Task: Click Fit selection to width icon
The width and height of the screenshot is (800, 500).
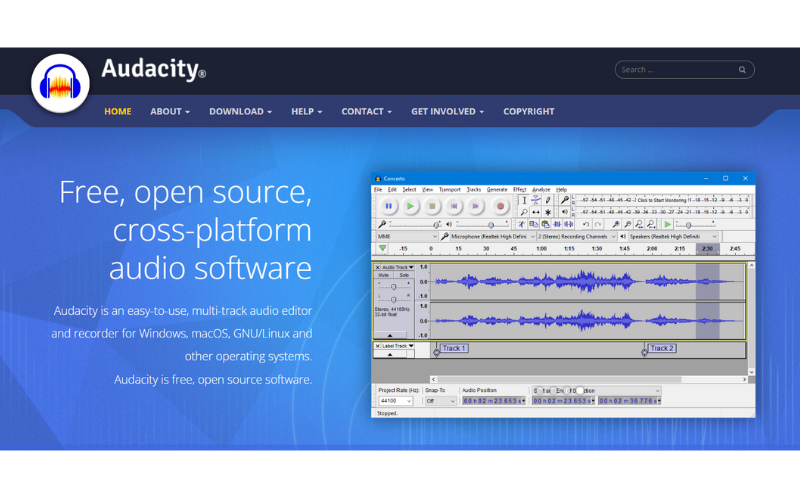Action: [639, 224]
